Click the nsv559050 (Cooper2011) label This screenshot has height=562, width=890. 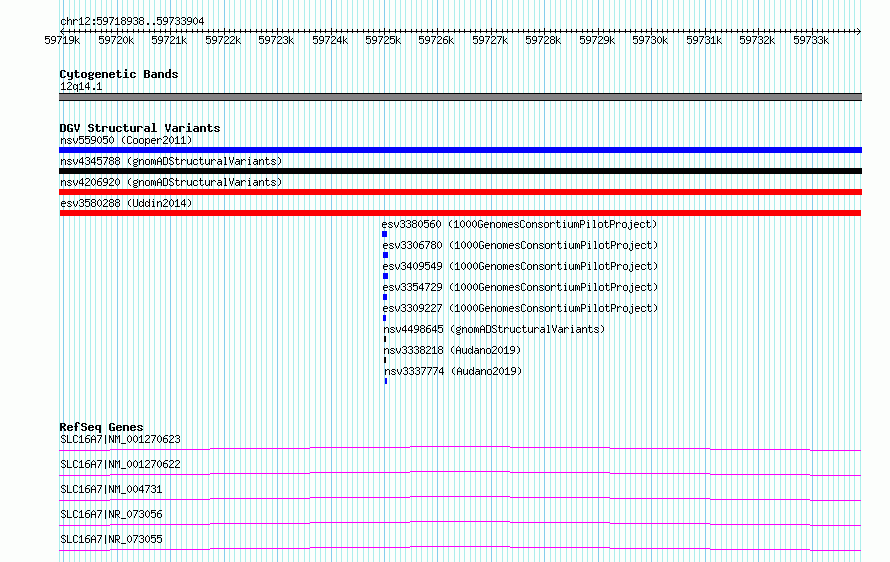click(x=126, y=140)
